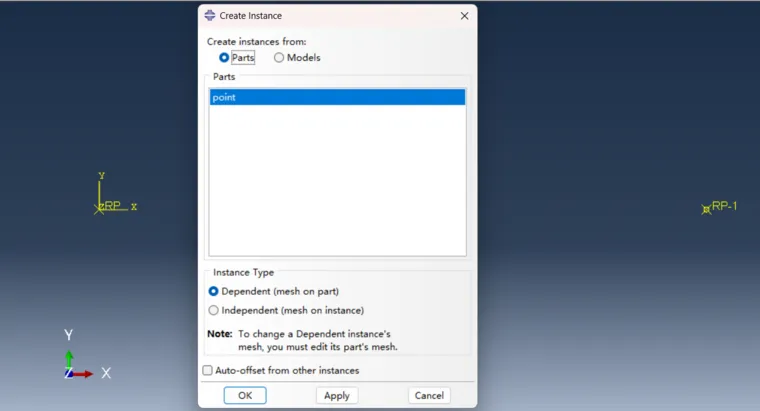The width and height of the screenshot is (760, 411).
Task: Click the yellow Y axis of origin datum
Action: pos(100,190)
